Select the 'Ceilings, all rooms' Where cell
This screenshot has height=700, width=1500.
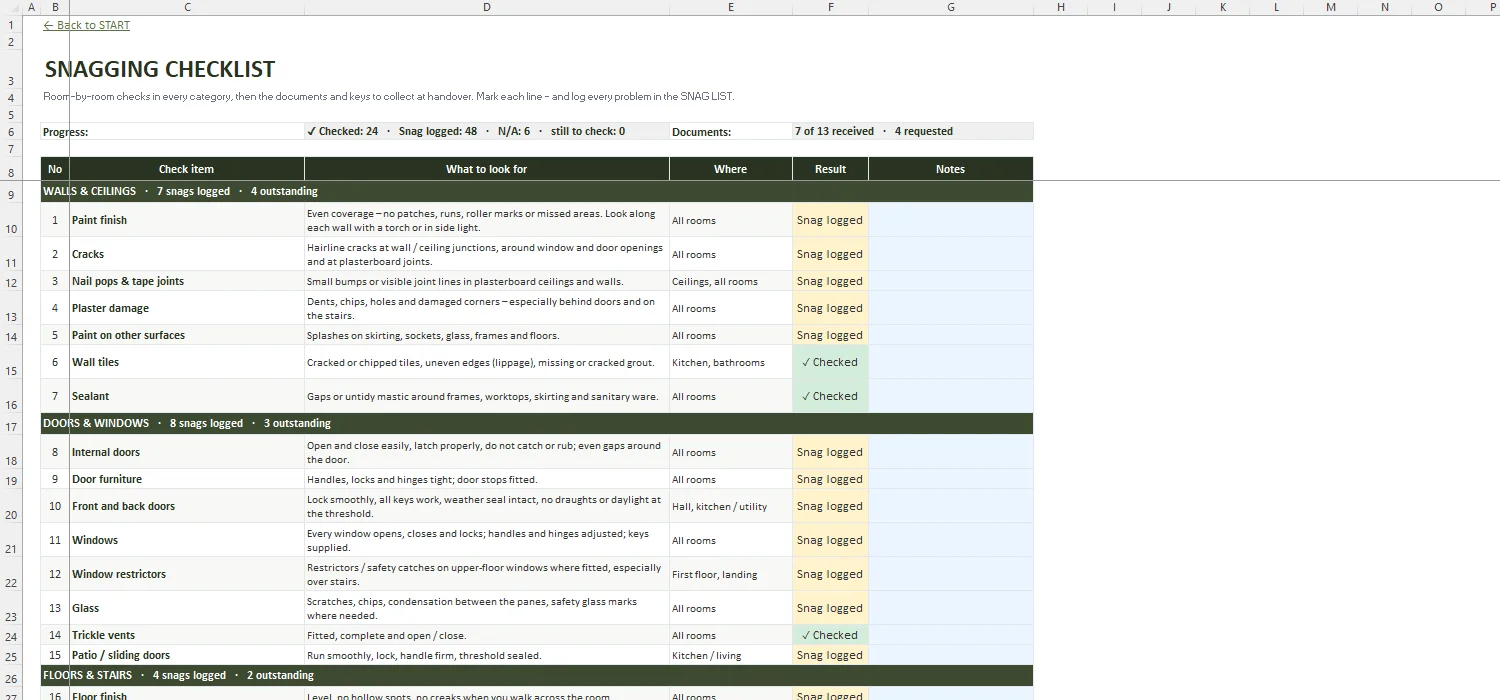[731, 281]
